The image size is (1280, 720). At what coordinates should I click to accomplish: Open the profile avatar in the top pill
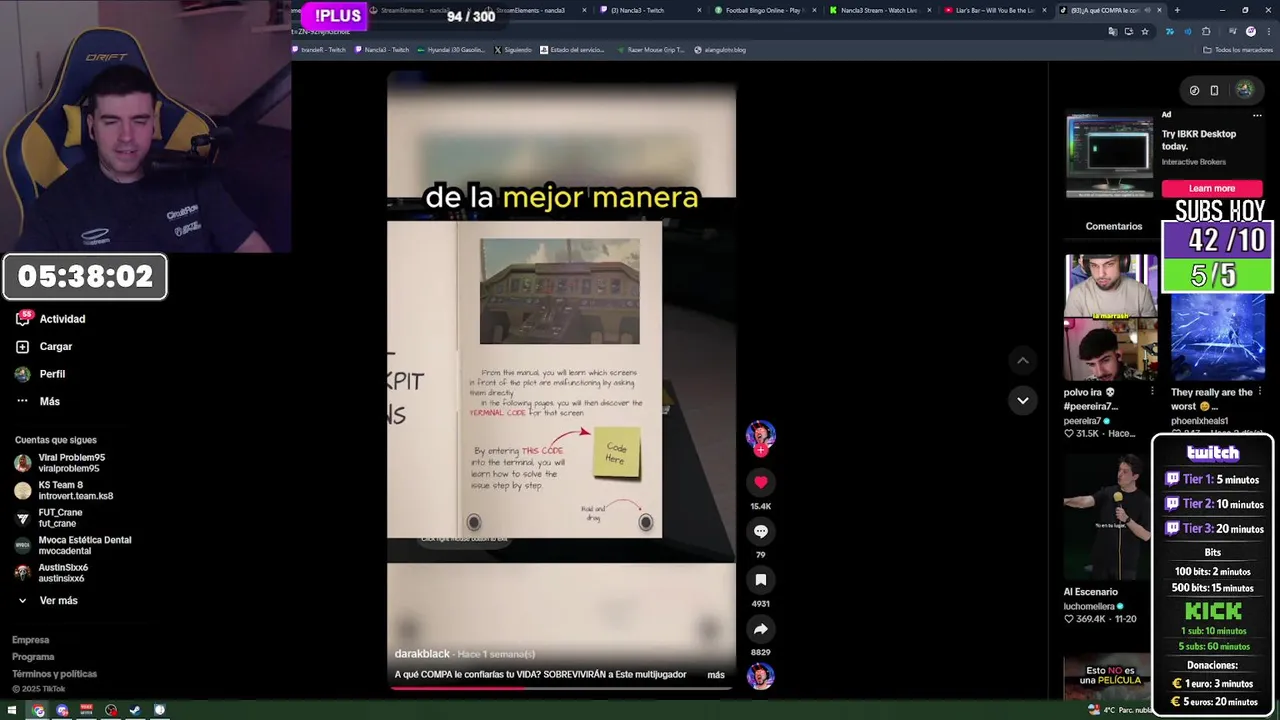[1244, 90]
